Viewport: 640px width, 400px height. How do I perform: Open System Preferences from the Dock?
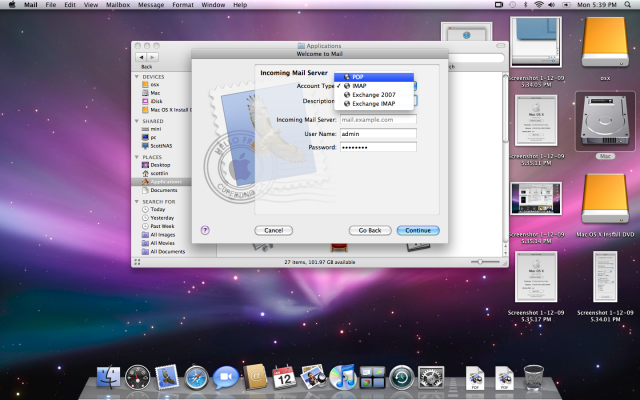[431, 378]
